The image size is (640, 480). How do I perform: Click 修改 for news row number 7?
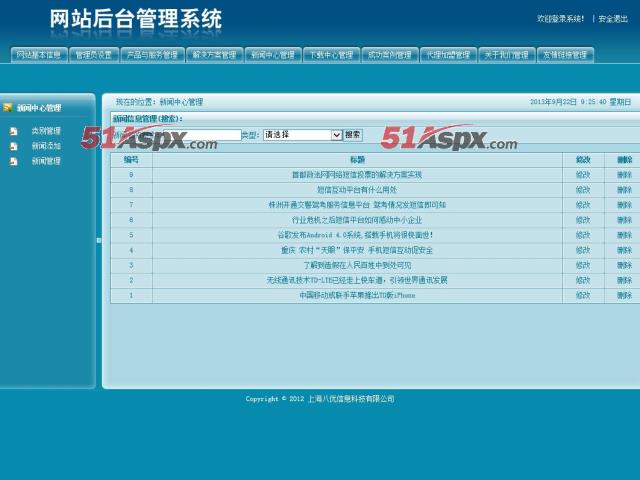tap(583, 205)
